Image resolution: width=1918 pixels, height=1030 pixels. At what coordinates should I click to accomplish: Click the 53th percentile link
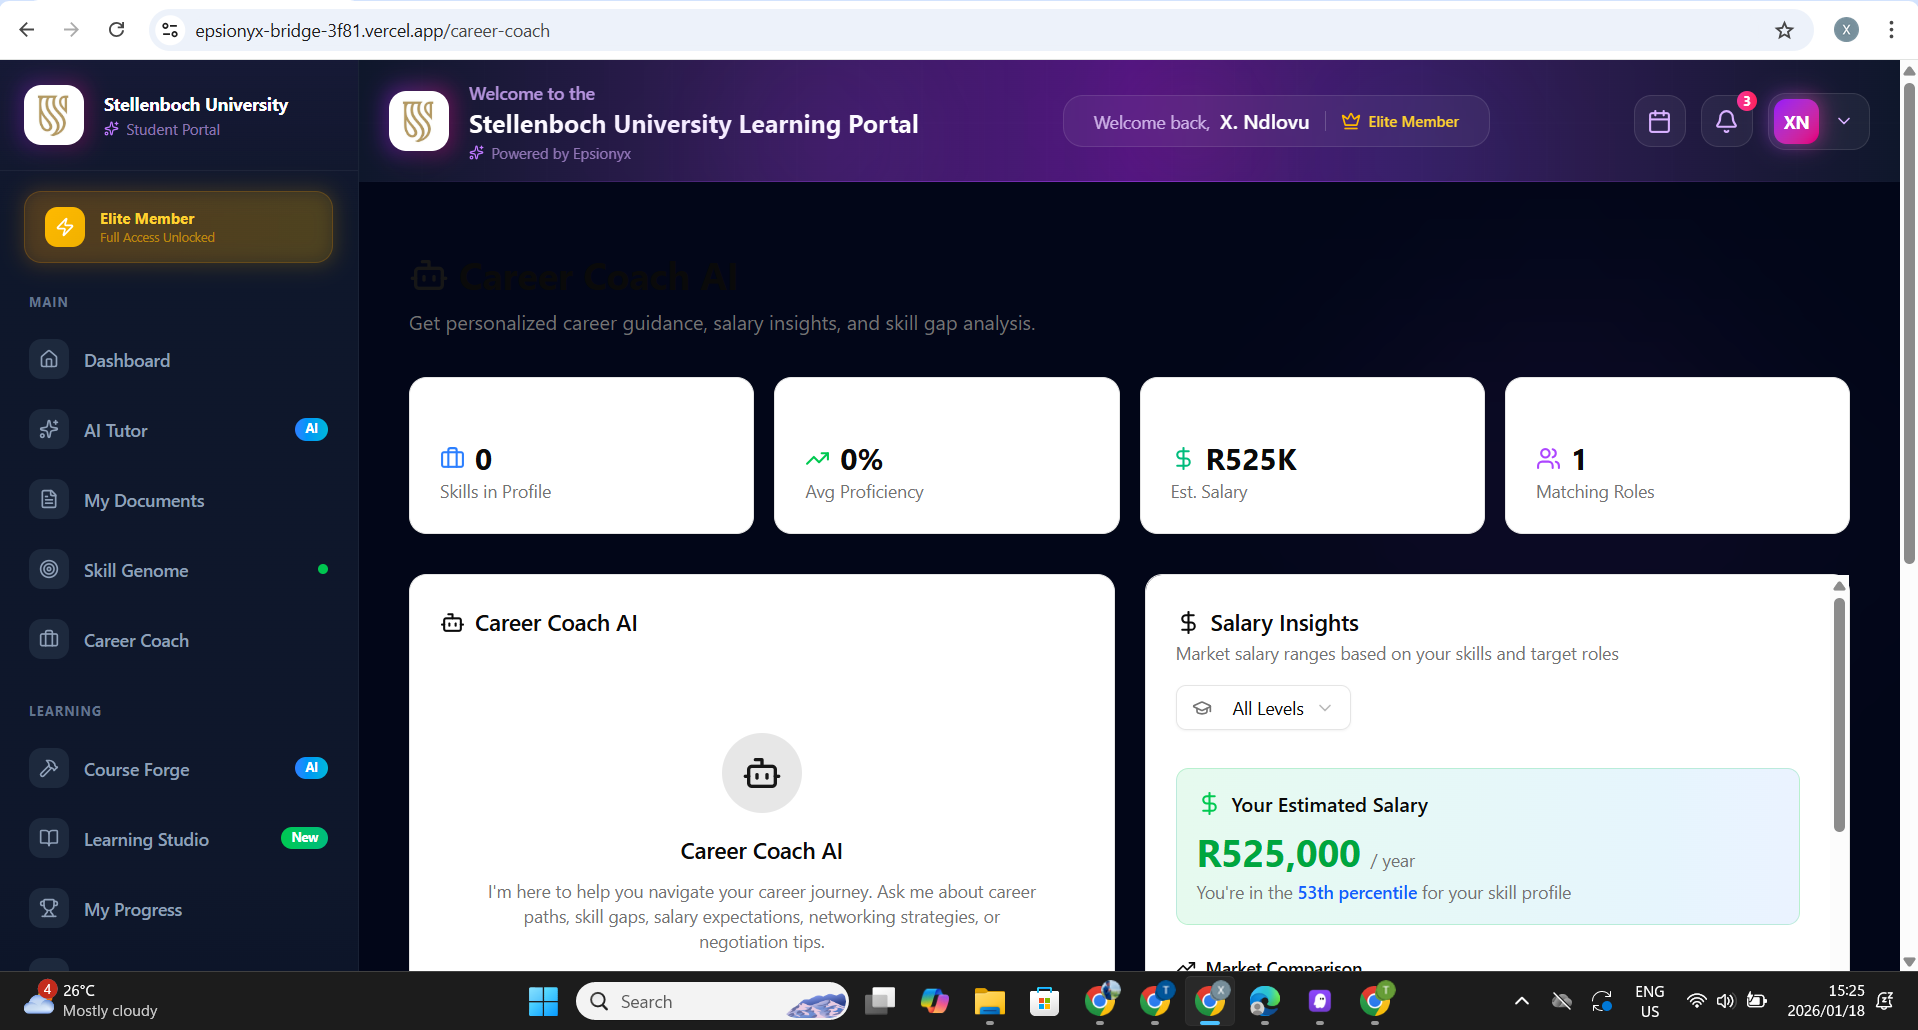click(x=1357, y=893)
